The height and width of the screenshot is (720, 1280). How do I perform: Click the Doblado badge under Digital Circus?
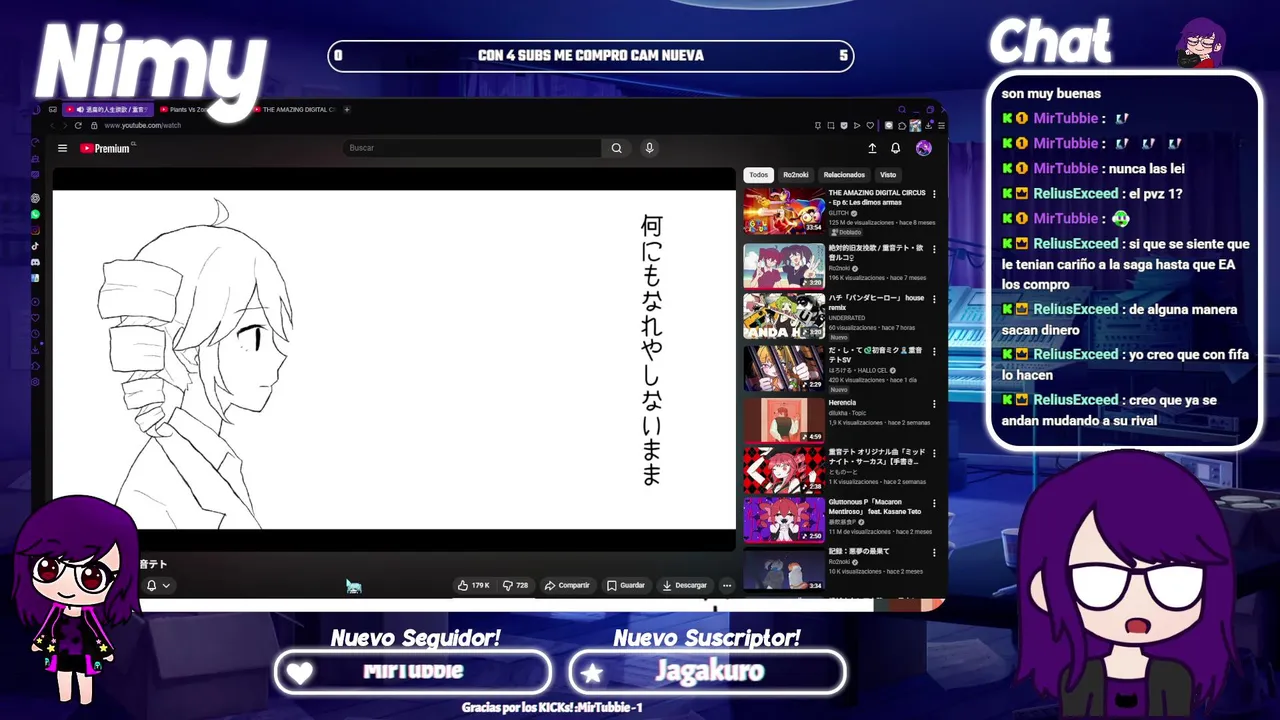846,232
